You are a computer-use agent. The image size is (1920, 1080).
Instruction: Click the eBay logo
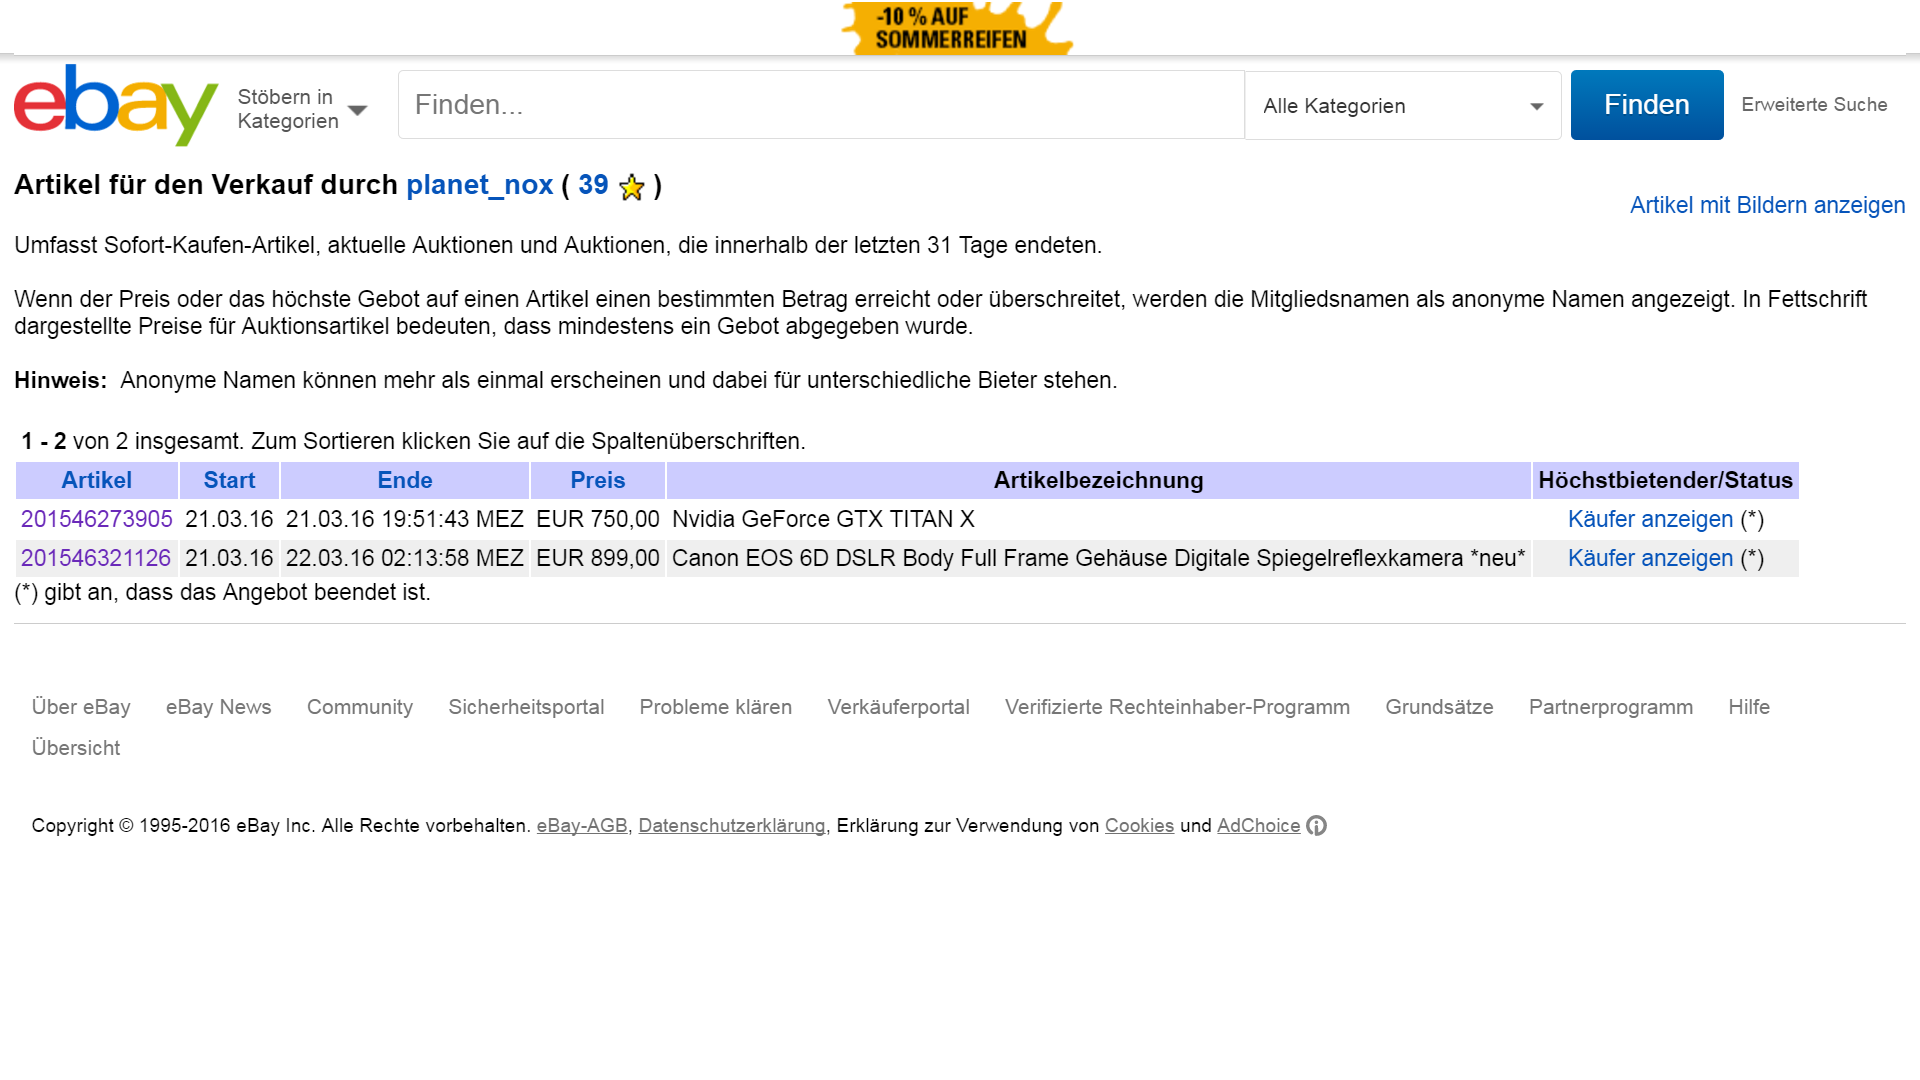[116, 105]
